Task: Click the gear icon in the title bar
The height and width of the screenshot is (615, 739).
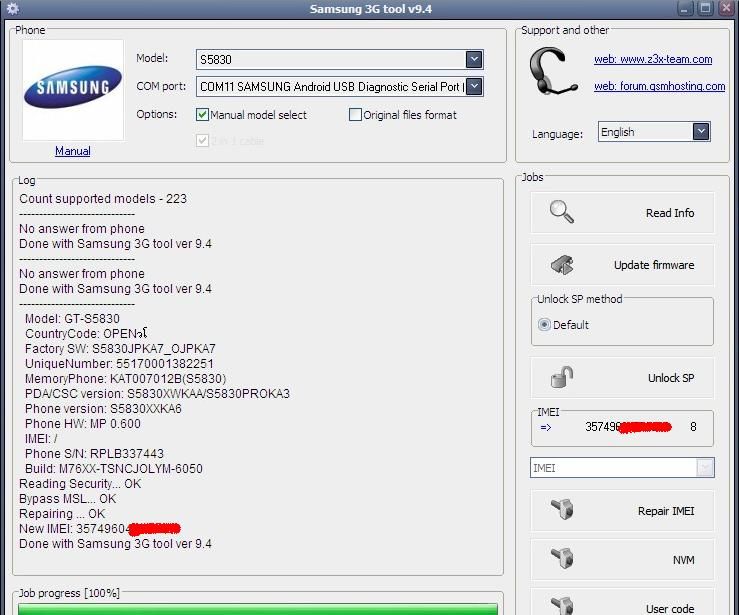Action: [x=12, y=8]
